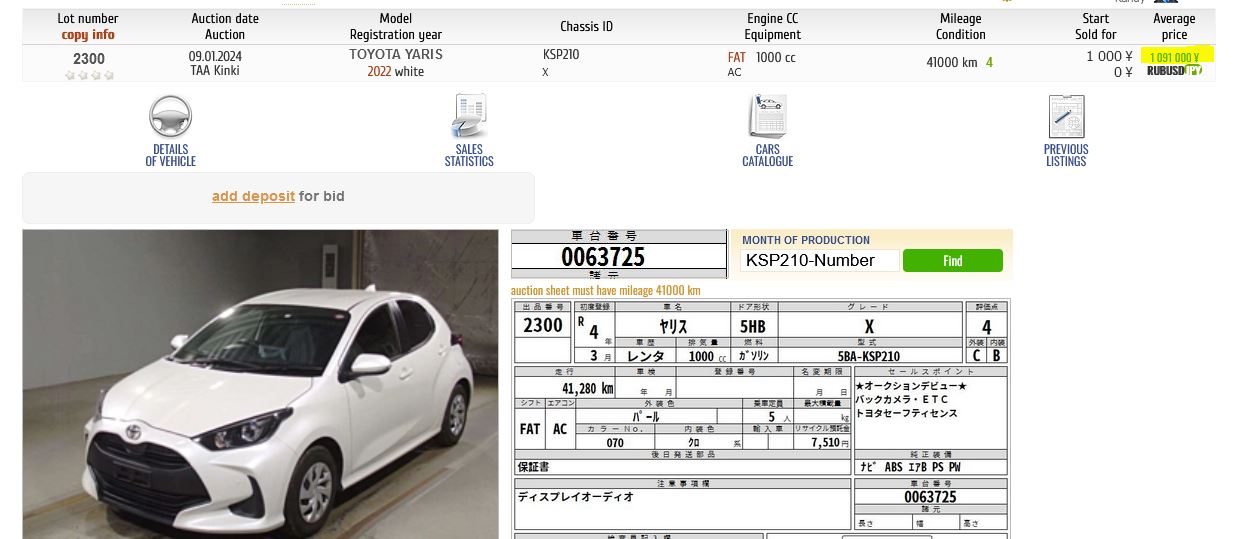The image size is (1236, 539).
Task: Open the Previous Listings clipboard icon
Action: [x=1066, y=117]
